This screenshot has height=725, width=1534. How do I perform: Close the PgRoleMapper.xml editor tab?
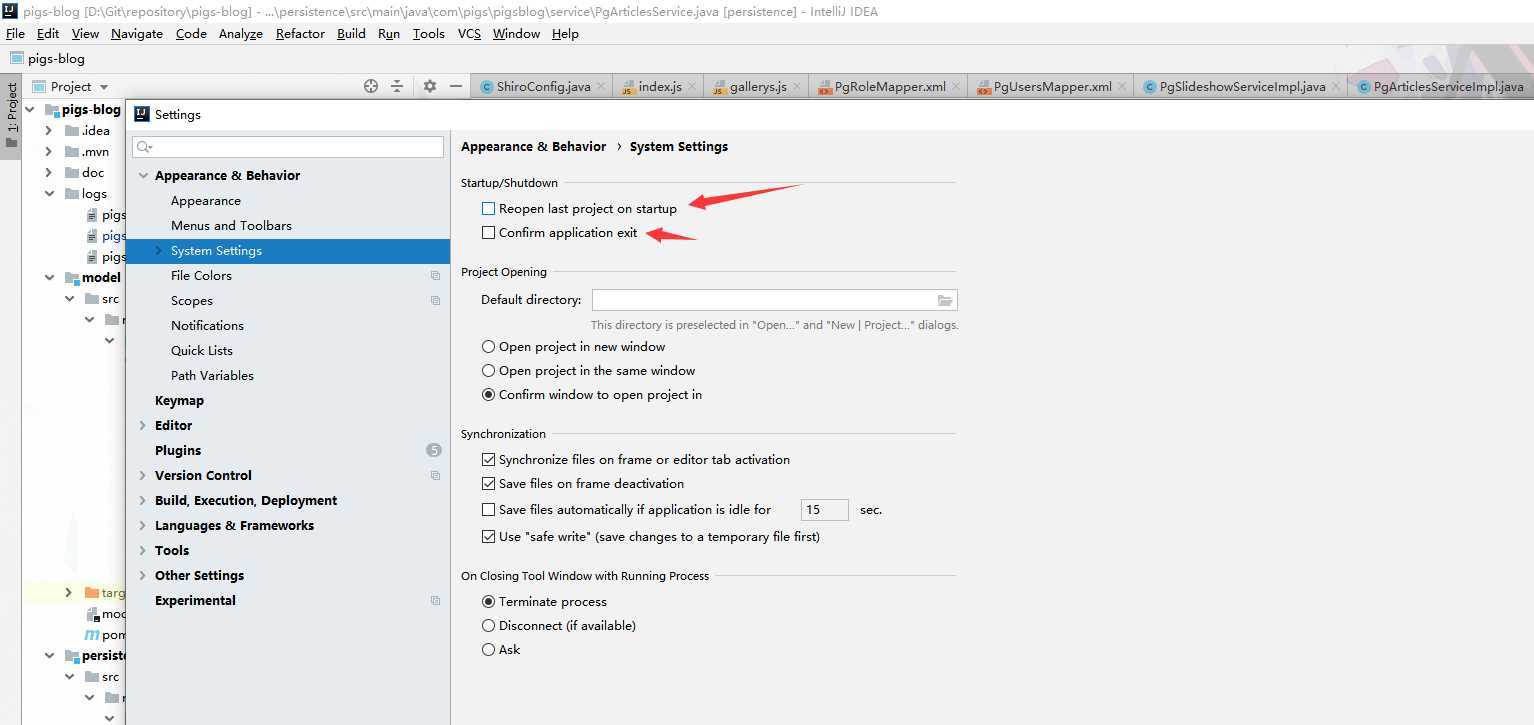coord(956,87)
